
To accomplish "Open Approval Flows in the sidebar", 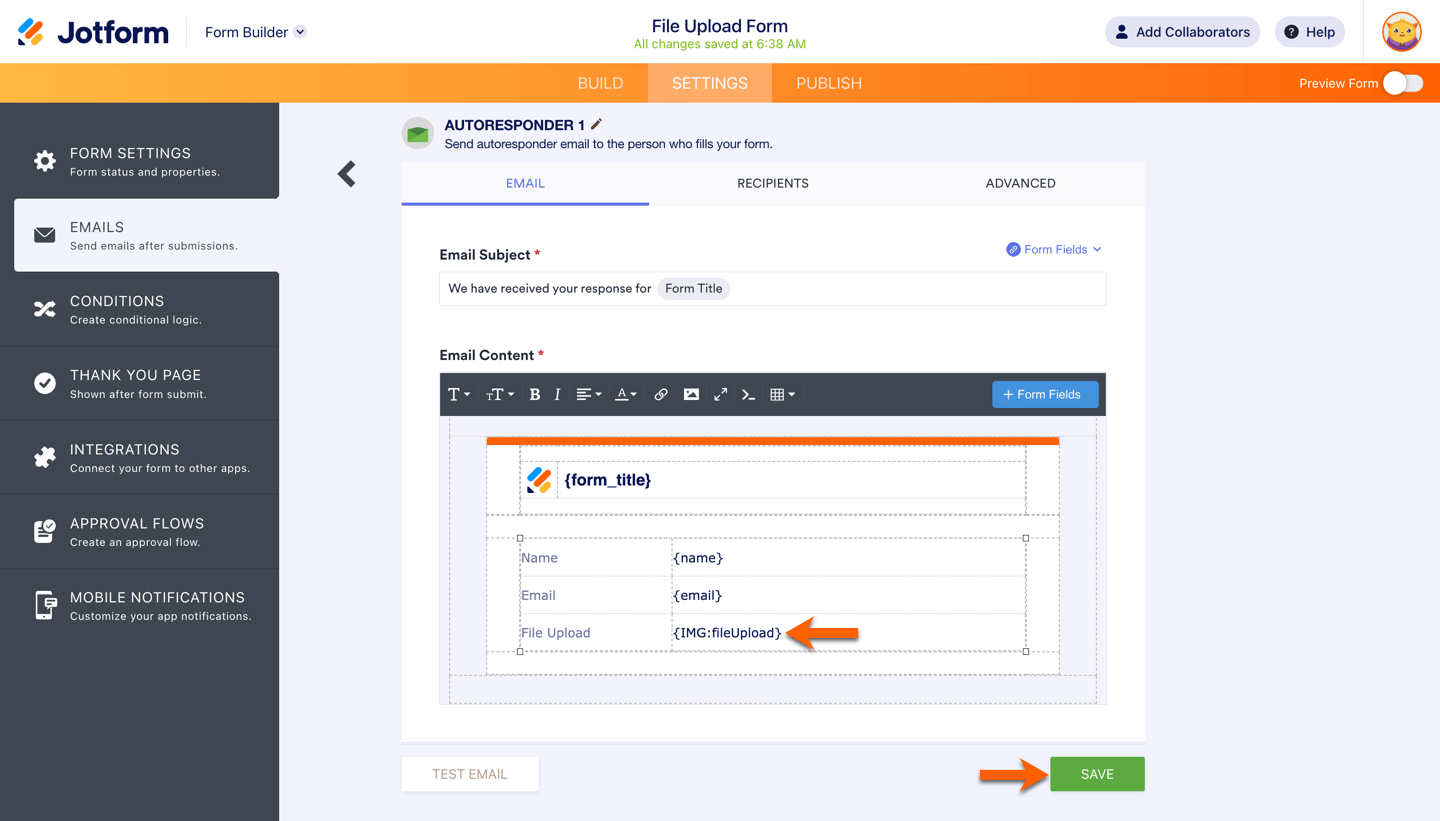I will click(140, 531).
